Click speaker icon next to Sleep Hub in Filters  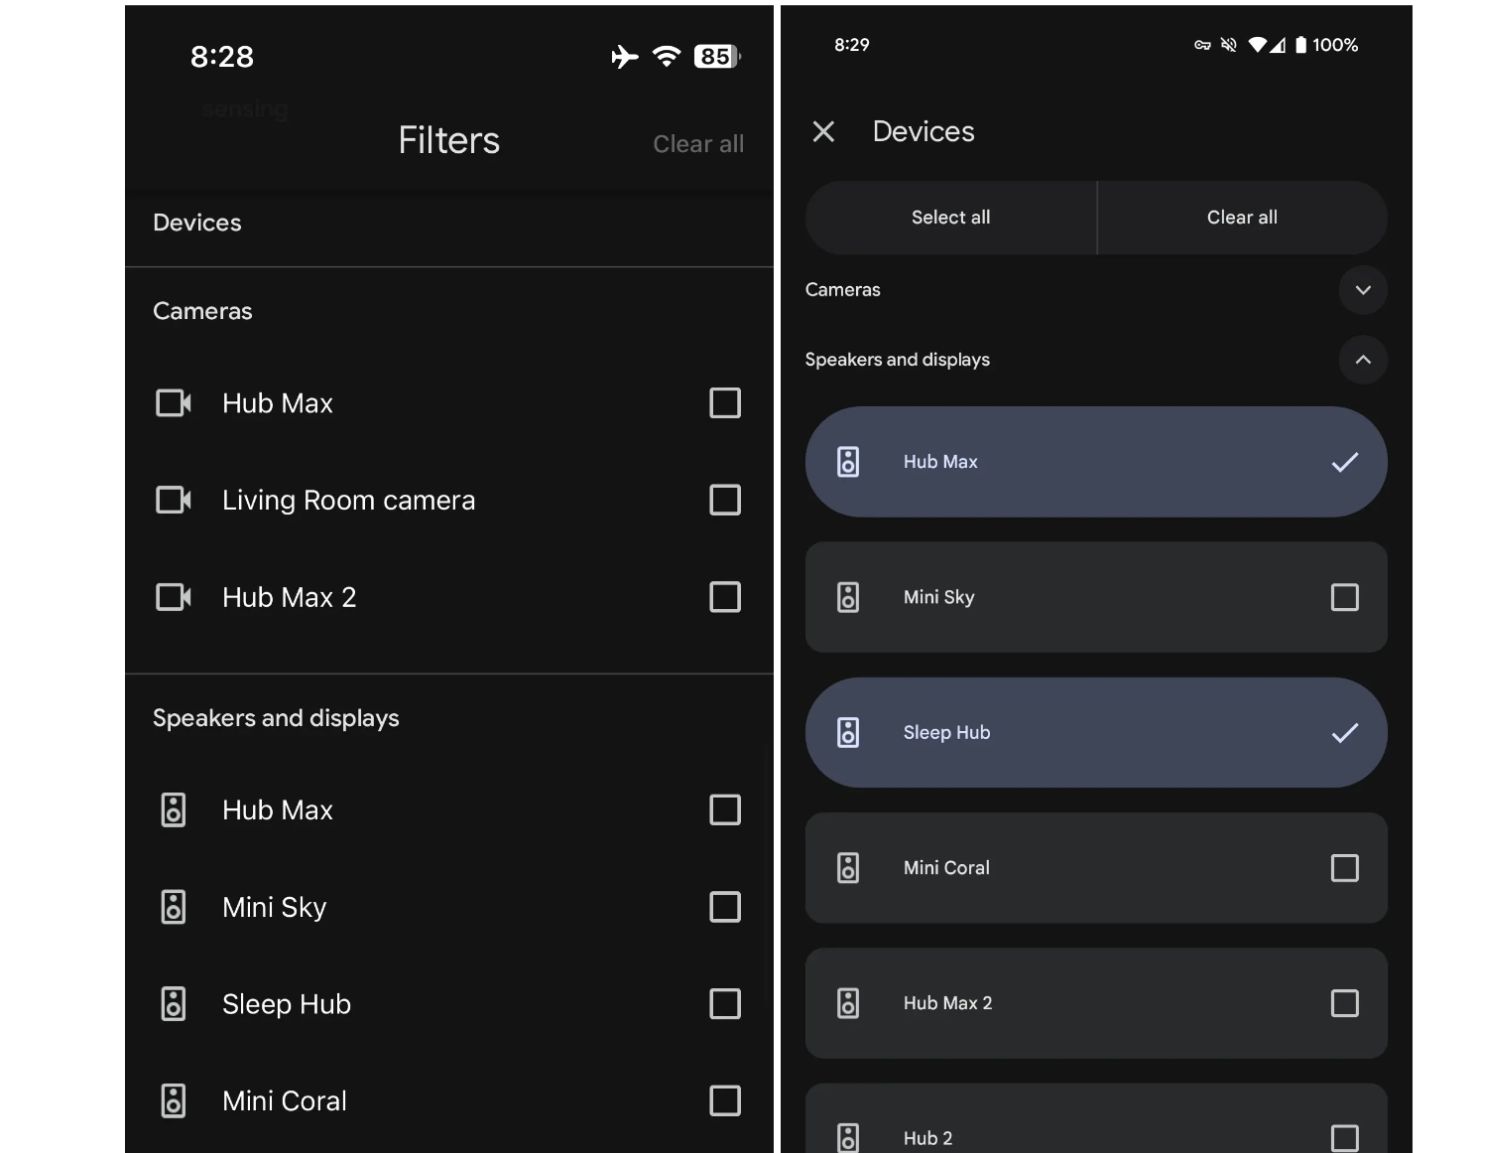pyautogui.click(x=173, y=1004)
